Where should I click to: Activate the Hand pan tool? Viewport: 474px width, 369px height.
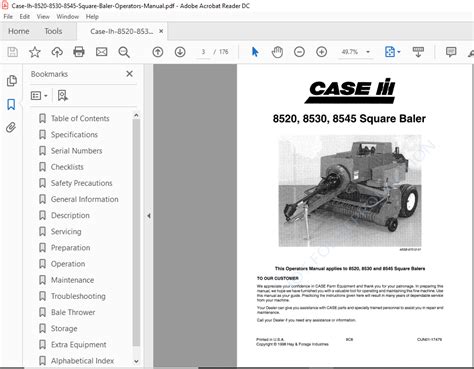point(277,52)
